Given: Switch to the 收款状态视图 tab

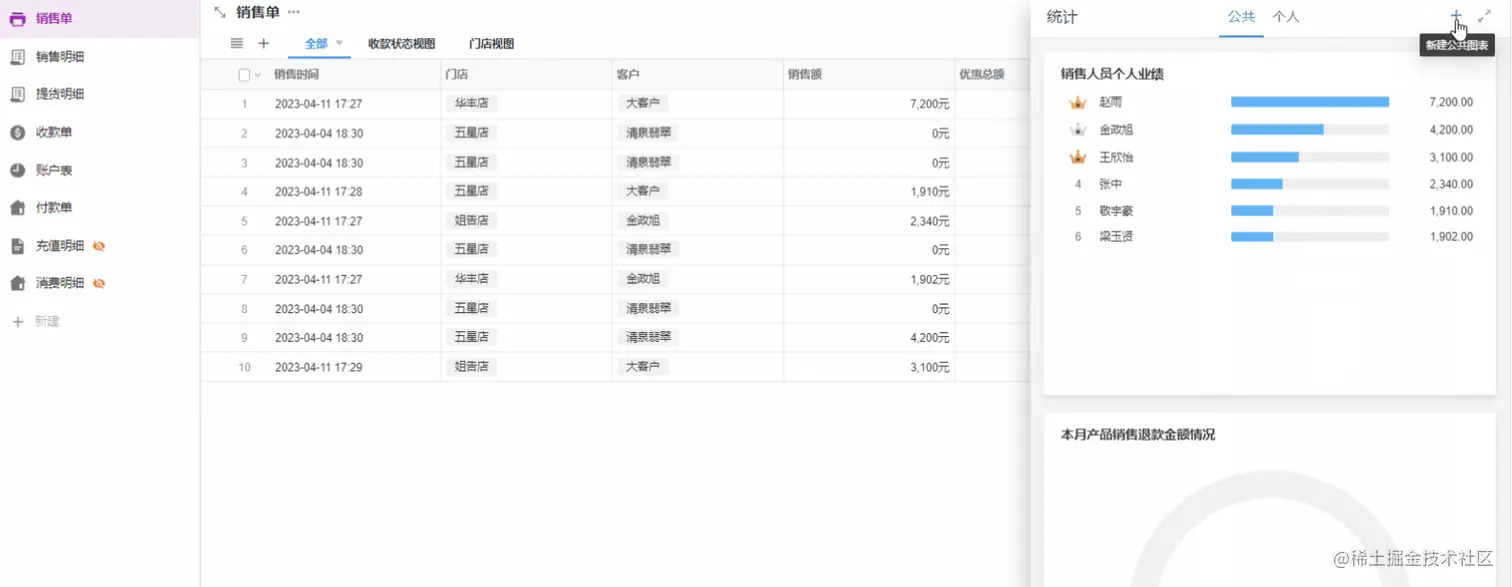Looking at the screenshot, I should pos(401,44).
